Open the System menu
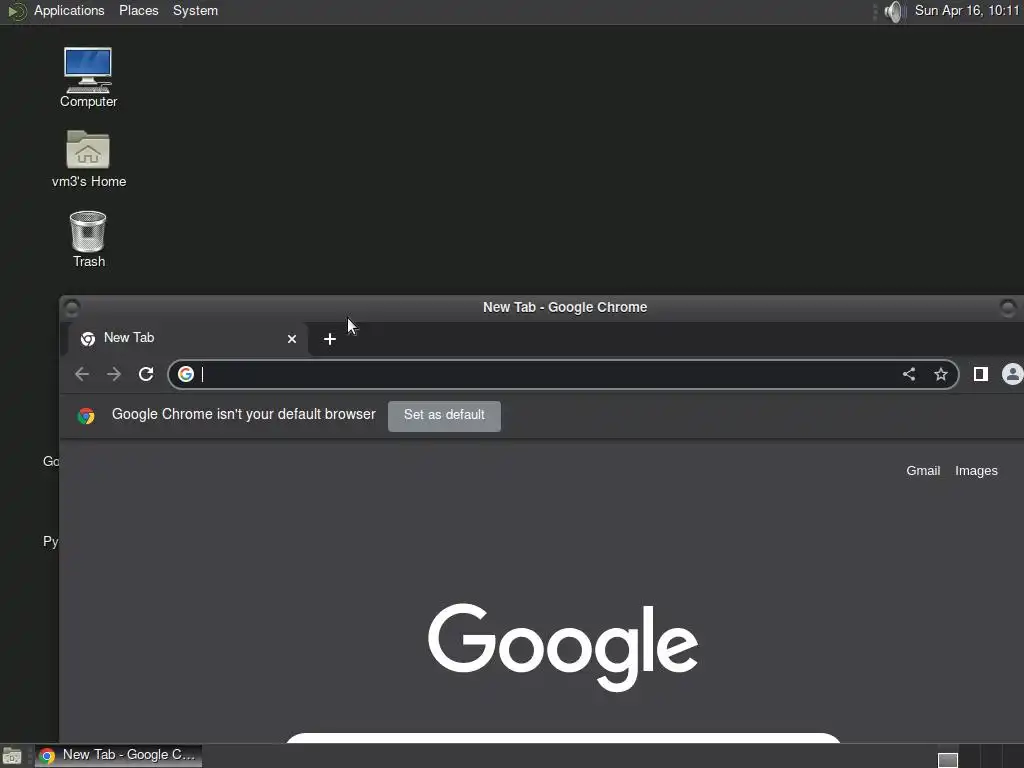Screen dimensions: 1024x768 195,11
